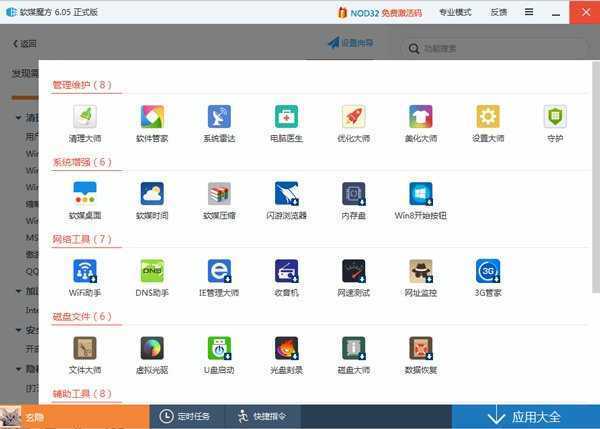The width and height of the screenshot is (600, 429).
Task: Open IE管理大师 icon
Action: [219, 271]
